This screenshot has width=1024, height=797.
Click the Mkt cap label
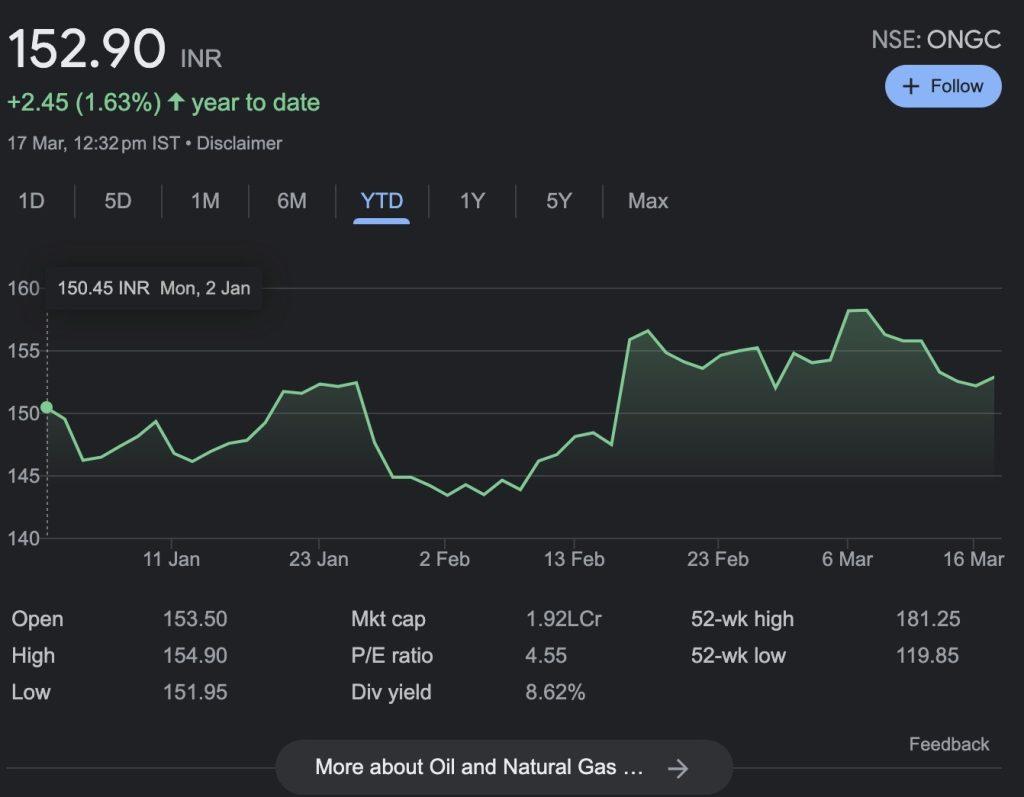pos(388,619)
